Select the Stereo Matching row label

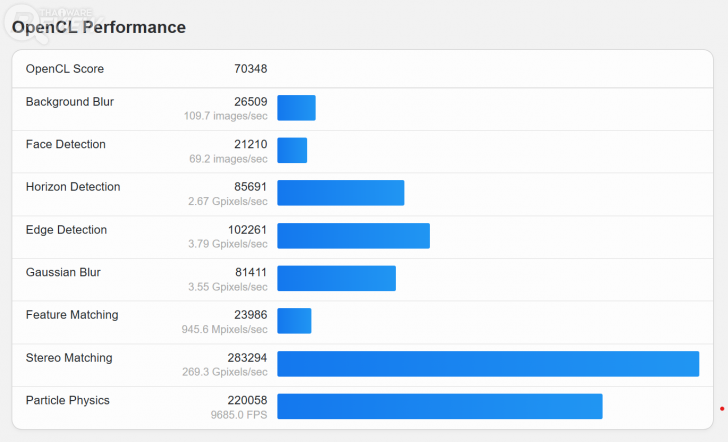click(69, 358)
